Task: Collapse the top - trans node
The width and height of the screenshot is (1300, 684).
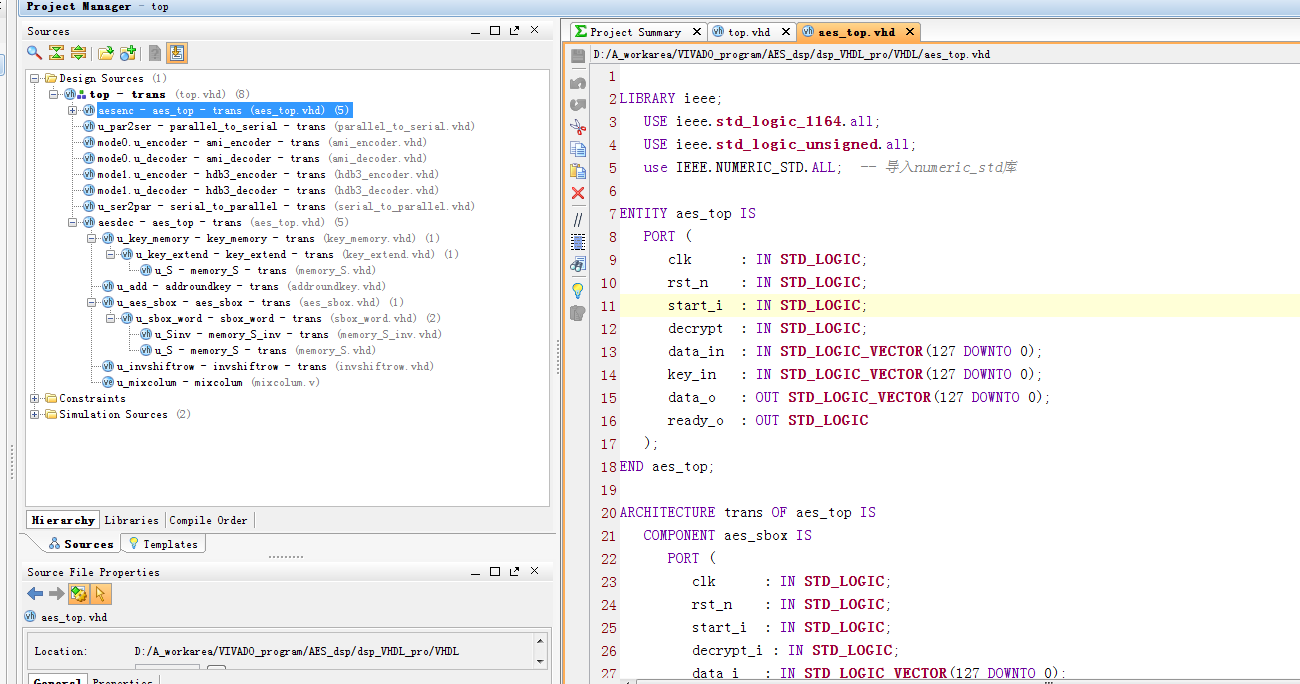Action: point(54,94)
